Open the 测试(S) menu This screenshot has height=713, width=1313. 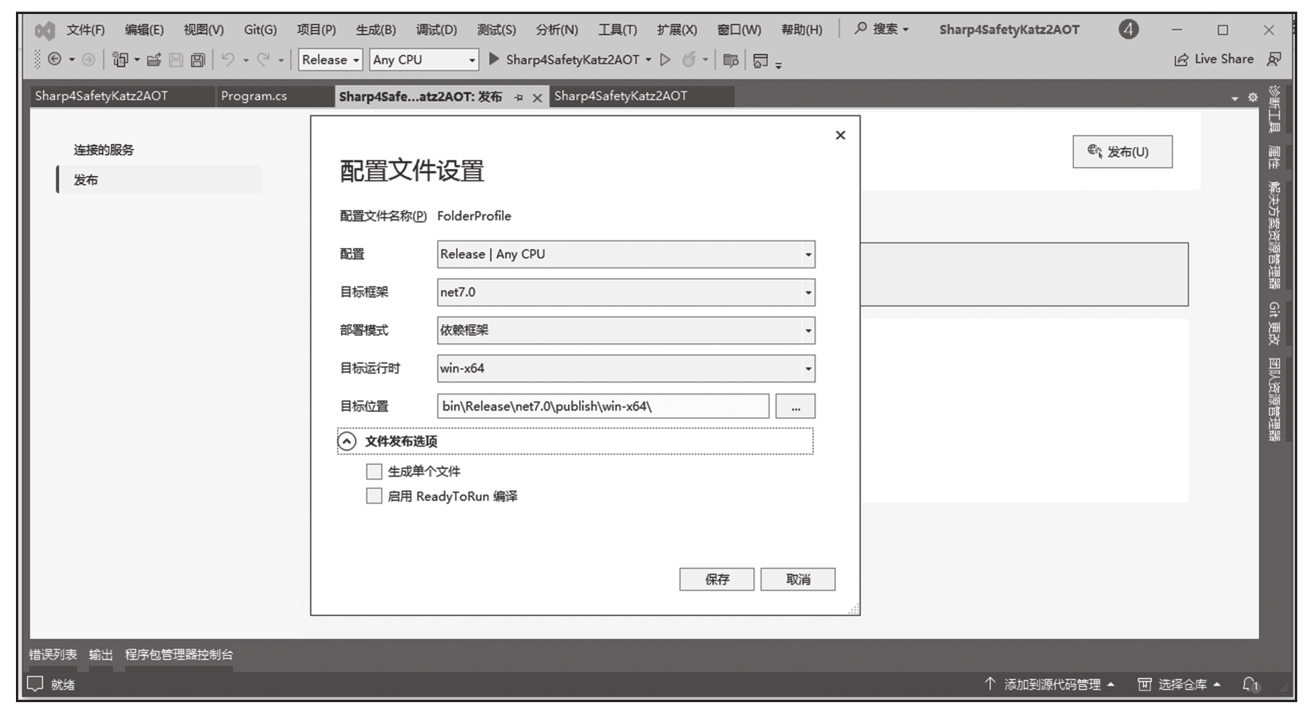tap(496, 30)
